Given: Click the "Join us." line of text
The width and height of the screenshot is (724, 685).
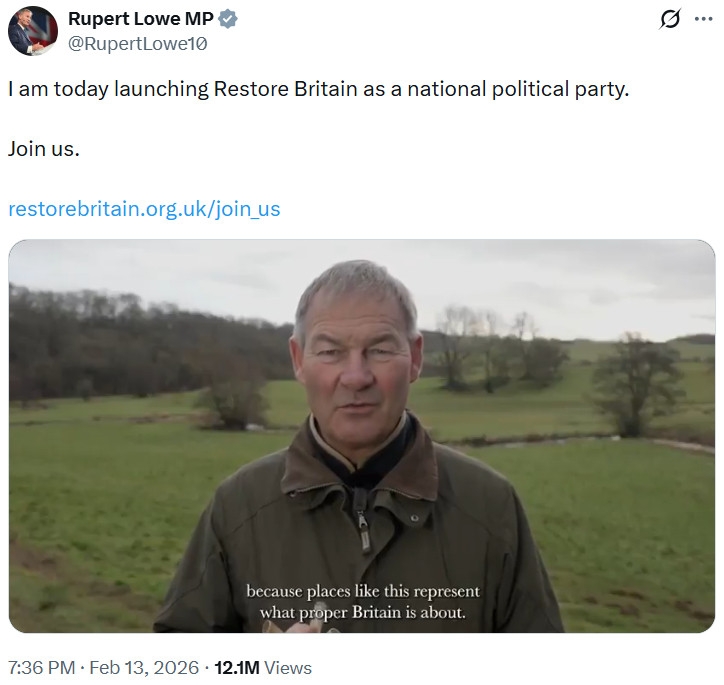Looking at the screenshot, I should [43, 149].
